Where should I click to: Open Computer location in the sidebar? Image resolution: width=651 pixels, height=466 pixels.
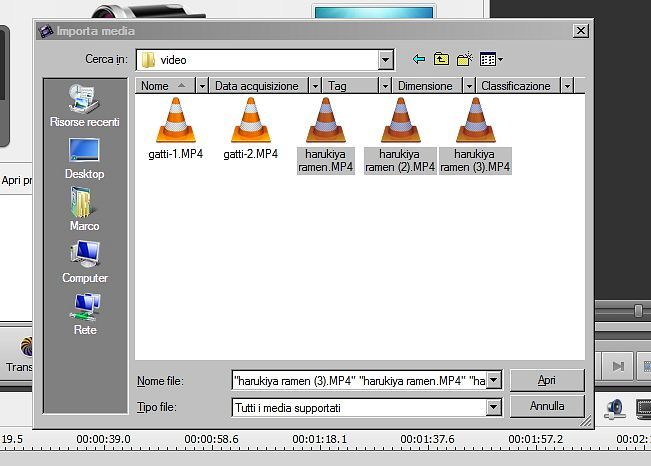tap(85, 262)
